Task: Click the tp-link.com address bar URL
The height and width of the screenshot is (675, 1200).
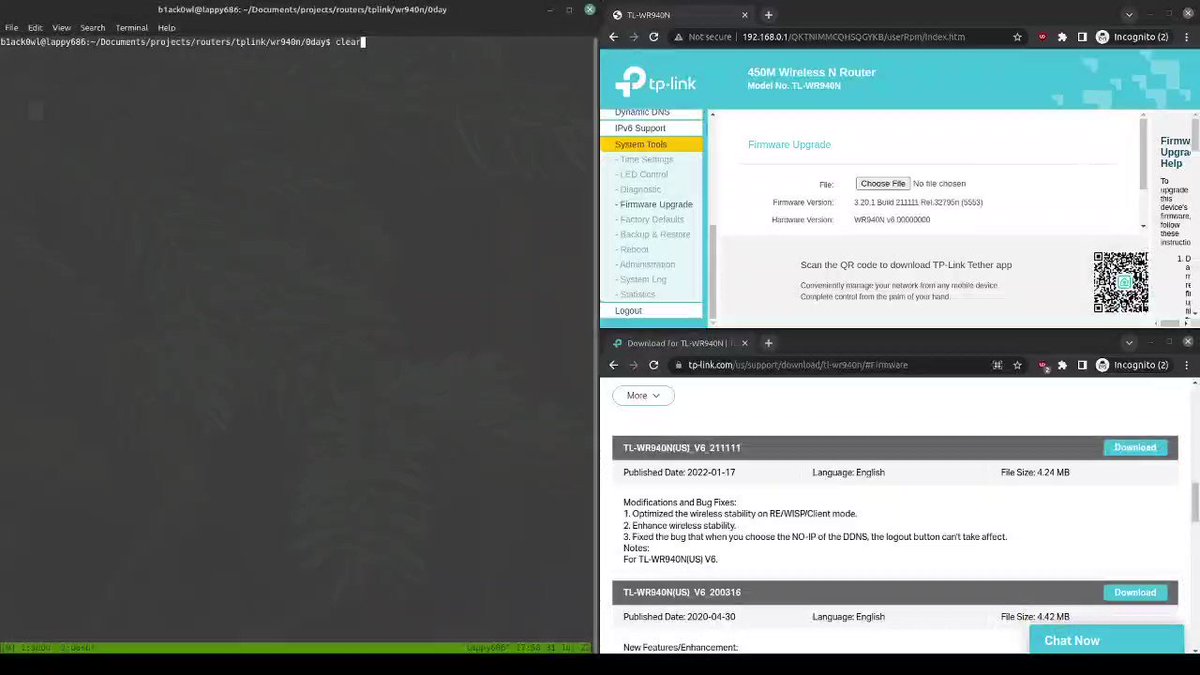Action: 798,365
